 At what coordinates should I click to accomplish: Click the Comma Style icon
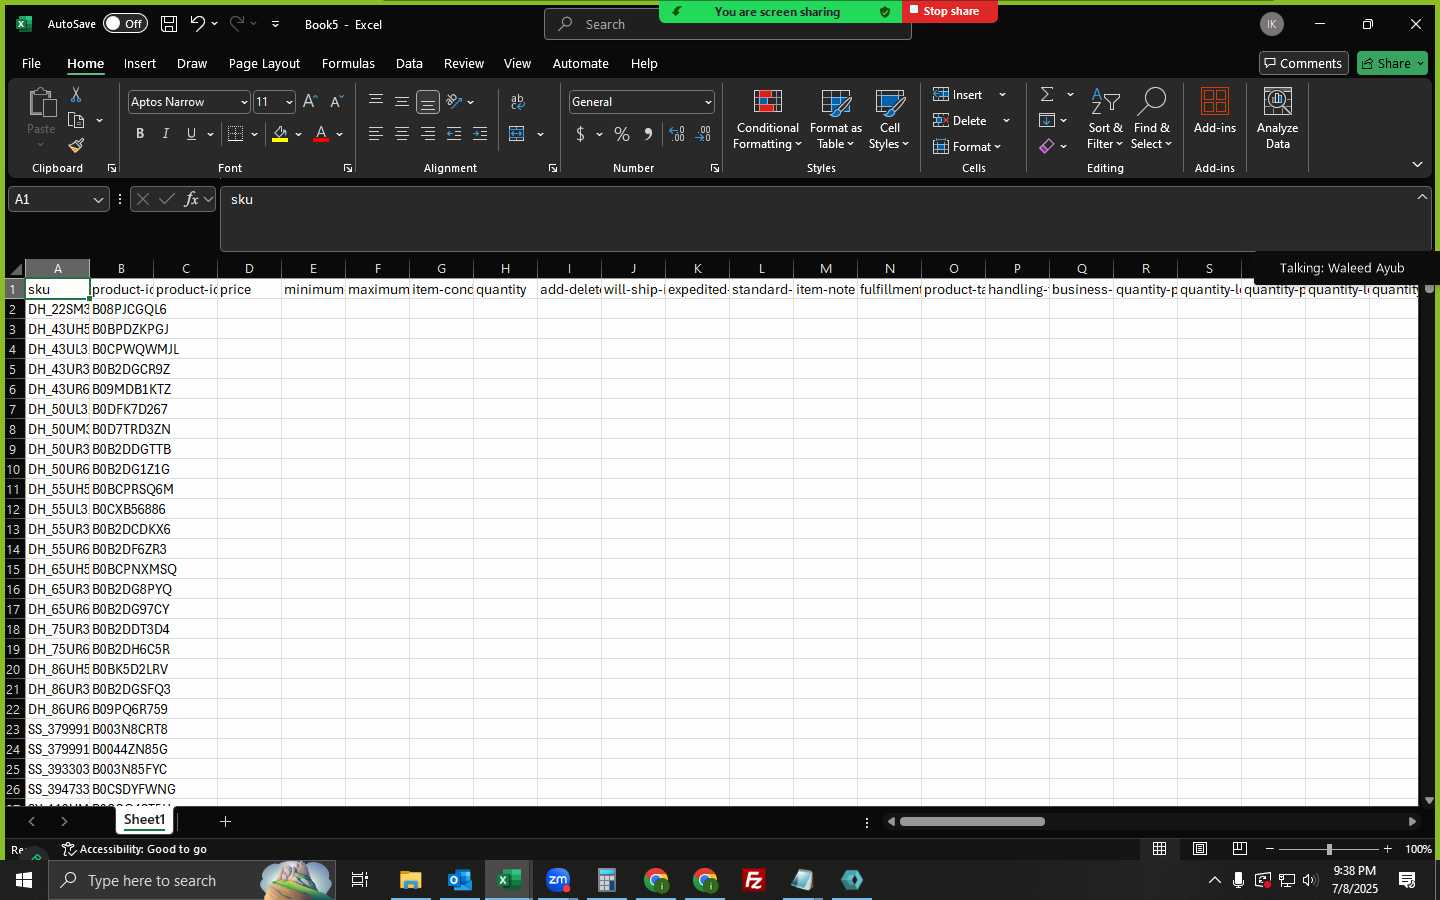[x=648, y=134]
